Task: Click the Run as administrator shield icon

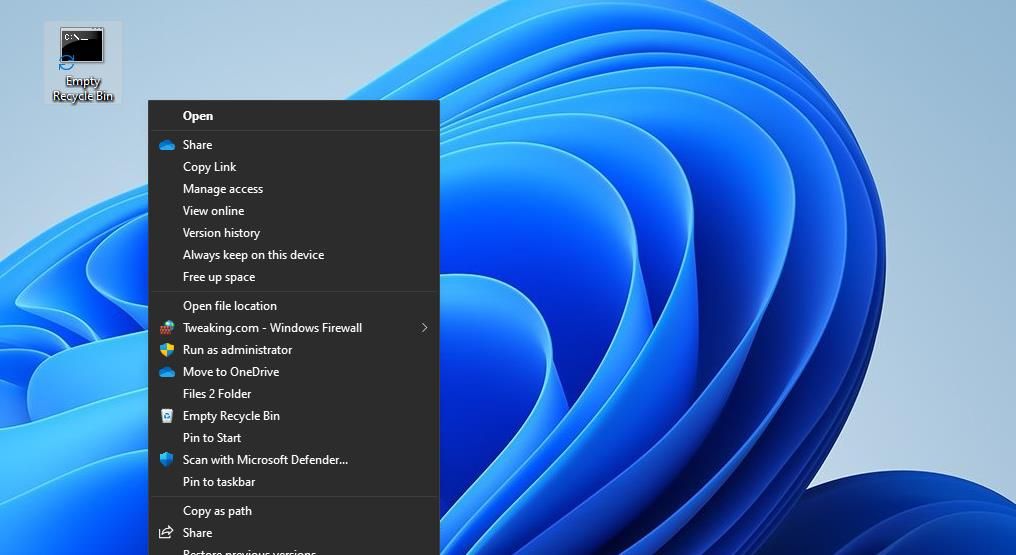Action: pos(167,350)
